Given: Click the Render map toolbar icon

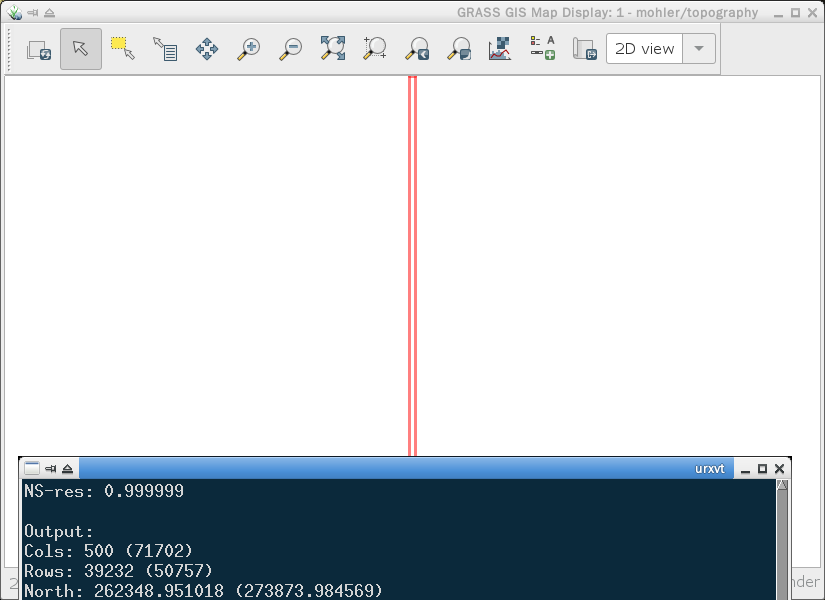Looking at the screenshot, I should point(39,49).
